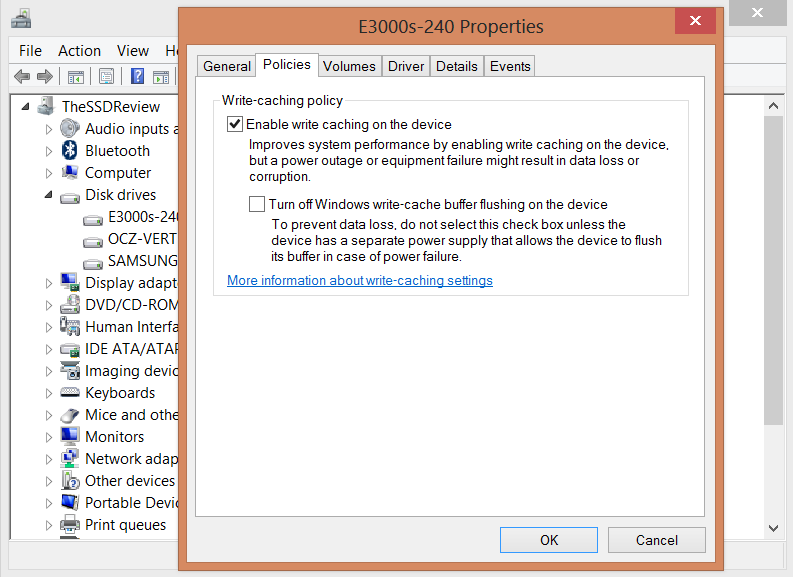The image size is (793, 577).
Task: Switch to the Details tab
Action: pyautogui.click(x=457, y=66)
